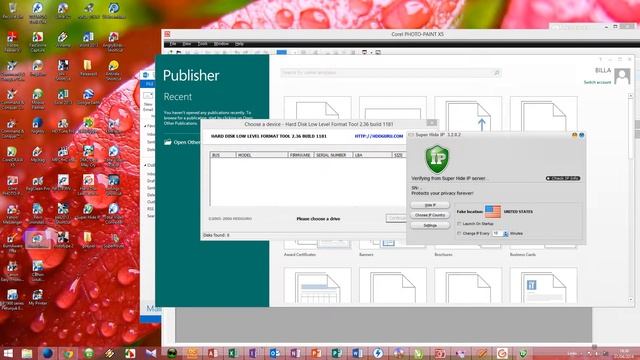This screenshot has height=360, width=640.
Task: Open the Recycle Bin desktop icon
Action: (12, 10)
